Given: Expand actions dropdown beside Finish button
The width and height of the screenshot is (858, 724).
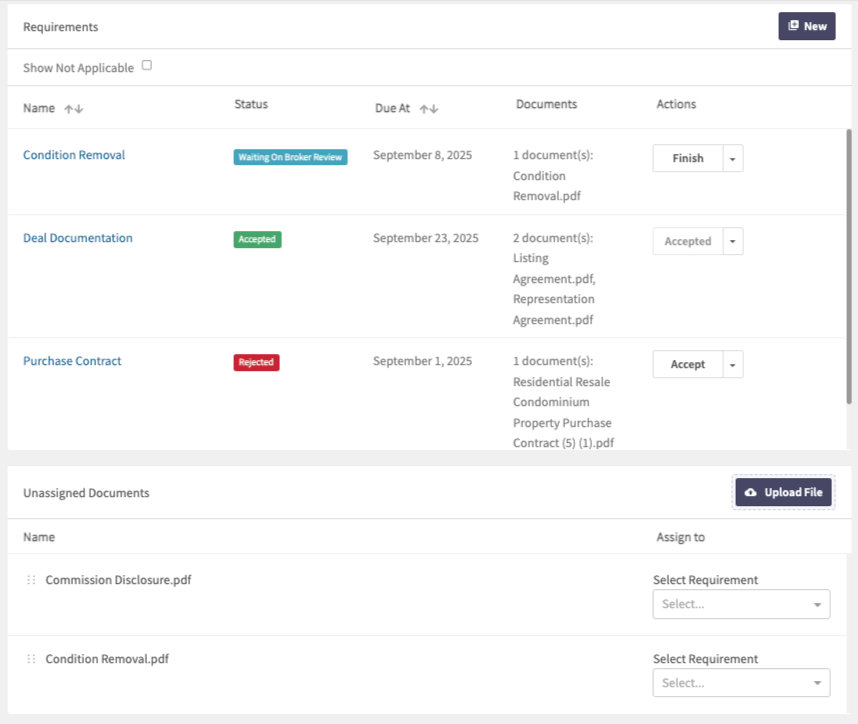Looking at the screenshot, I should [733, 159].
